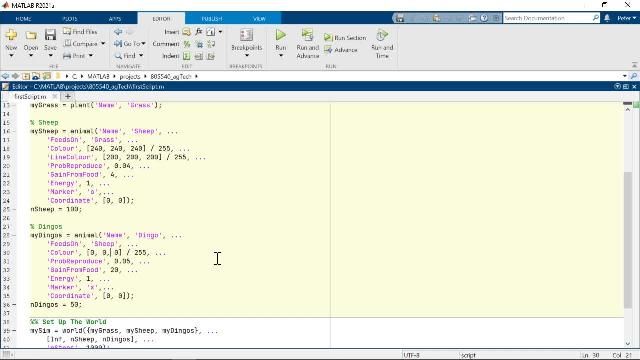Open the Print dropdown arrow

tap(91, 56)
